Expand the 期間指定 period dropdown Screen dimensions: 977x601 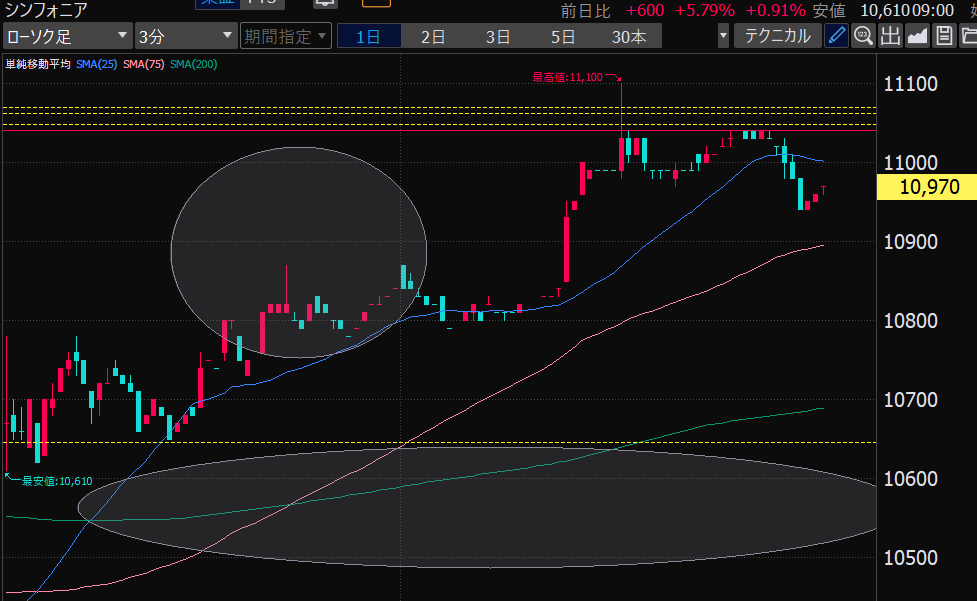pyautogui.click(x=286, y=37)
